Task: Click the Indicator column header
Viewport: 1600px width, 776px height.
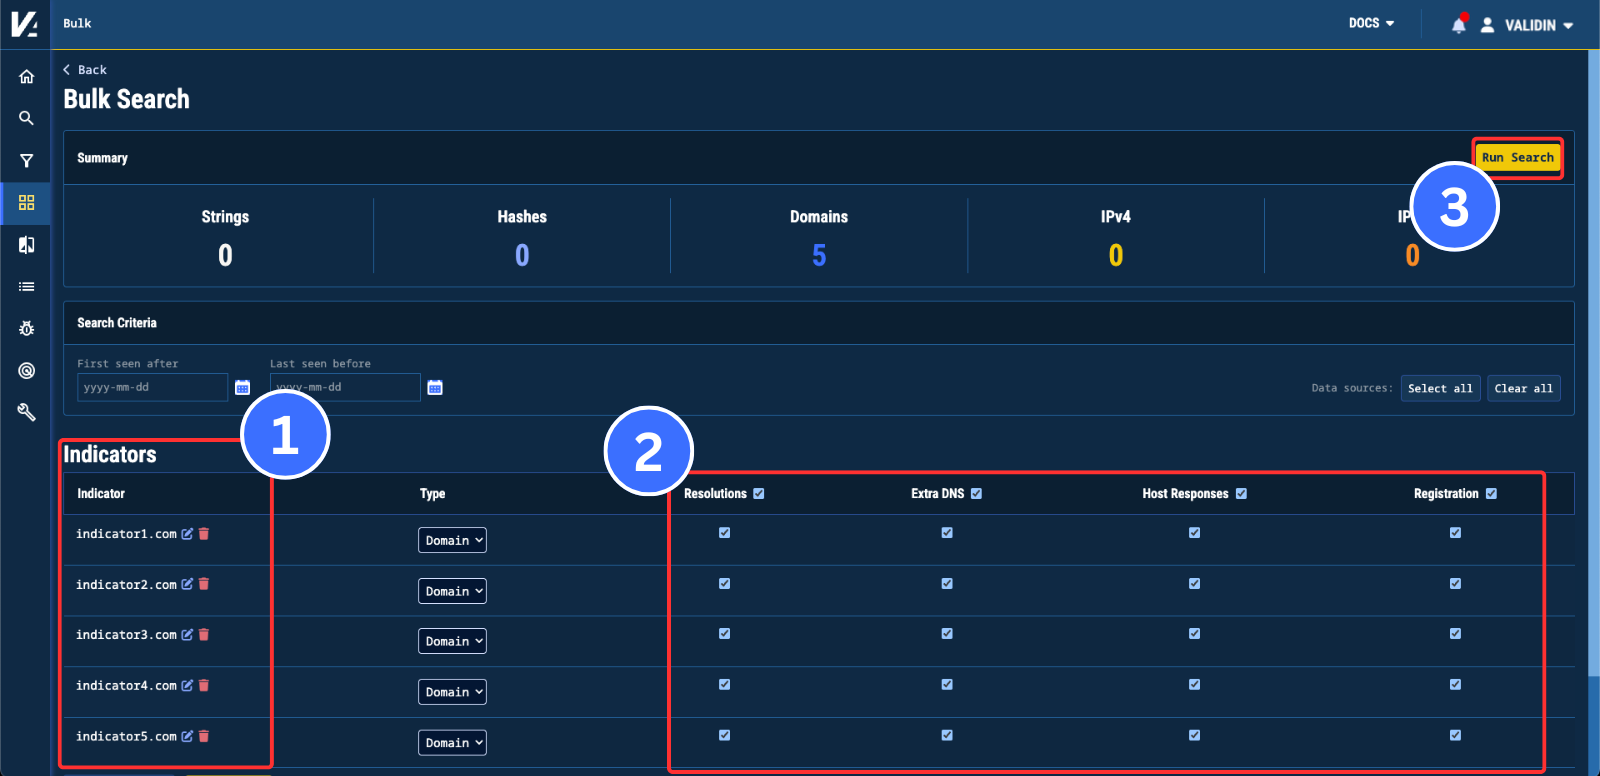Action: 101,494
